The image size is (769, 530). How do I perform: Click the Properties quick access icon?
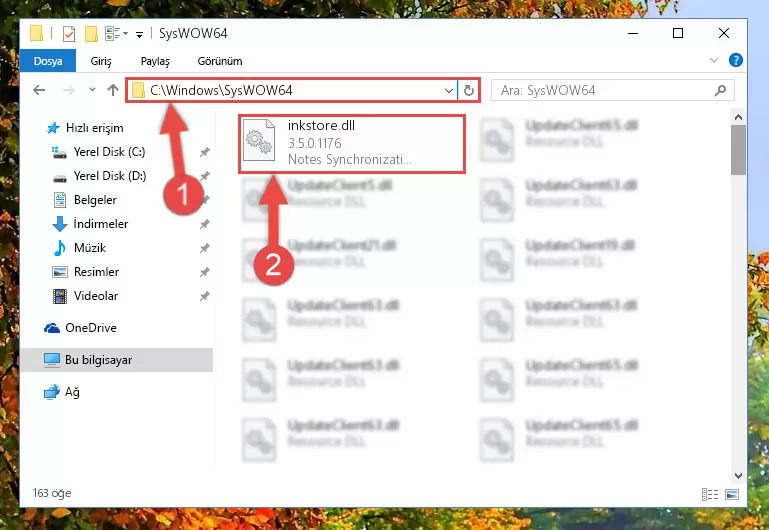point(69,34)
